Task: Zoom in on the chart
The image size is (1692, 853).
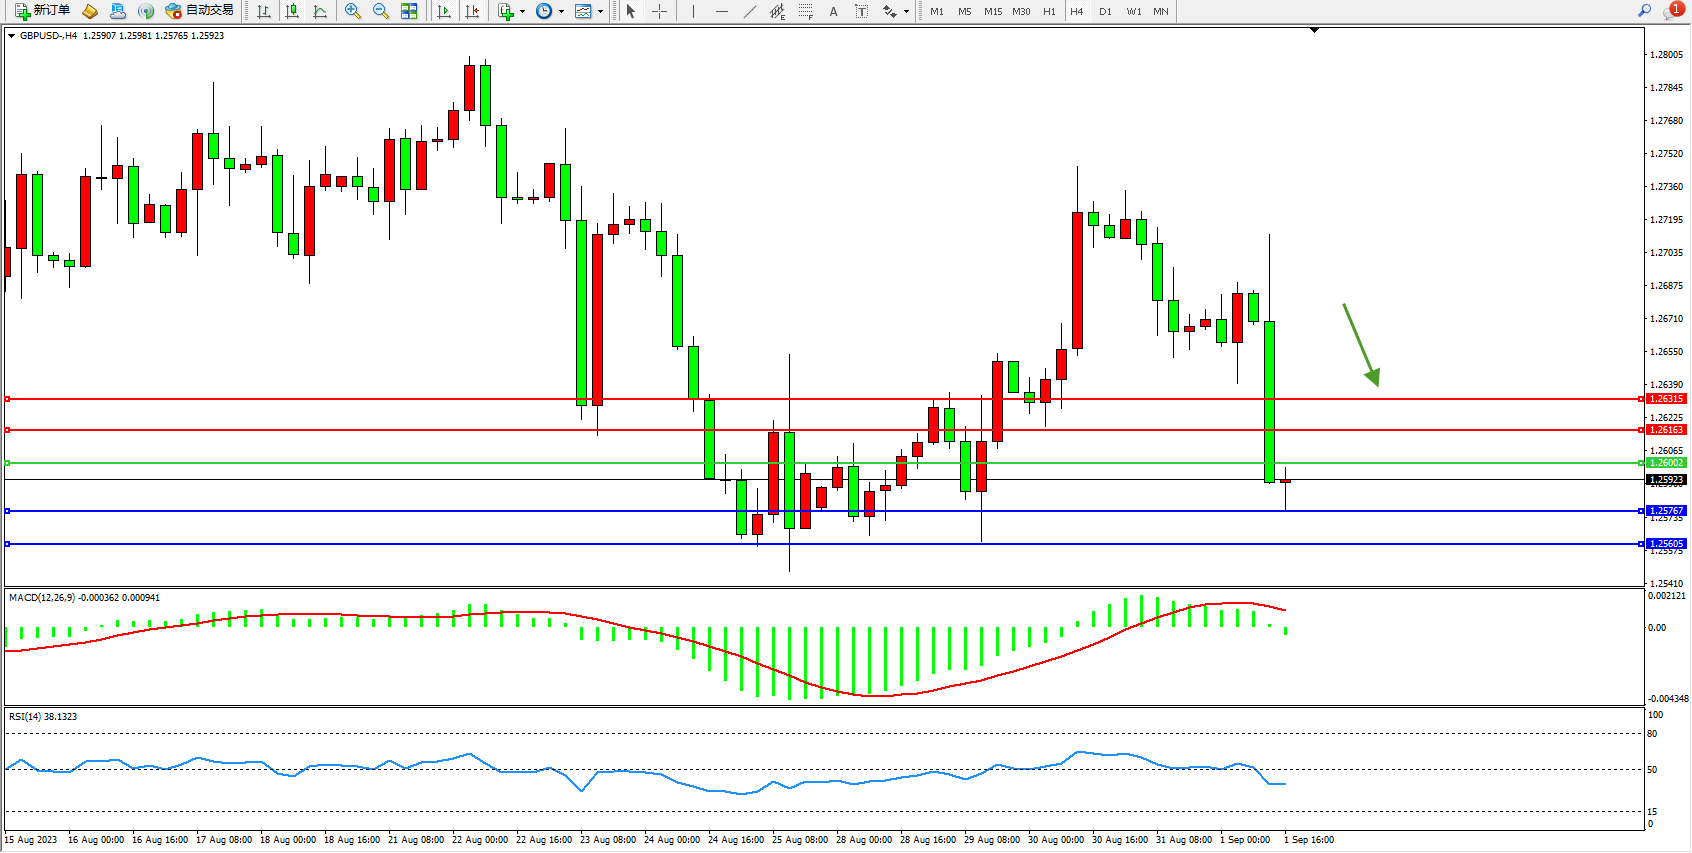Action: [353, 11]
